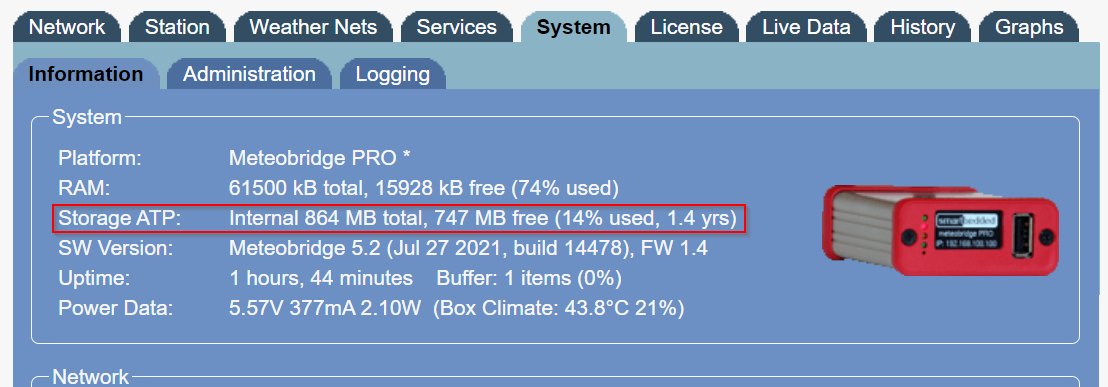The height and width of the screenshot is (387, 1108).
Task: Click the Meteobridge PRO device image
Action: 941,230
